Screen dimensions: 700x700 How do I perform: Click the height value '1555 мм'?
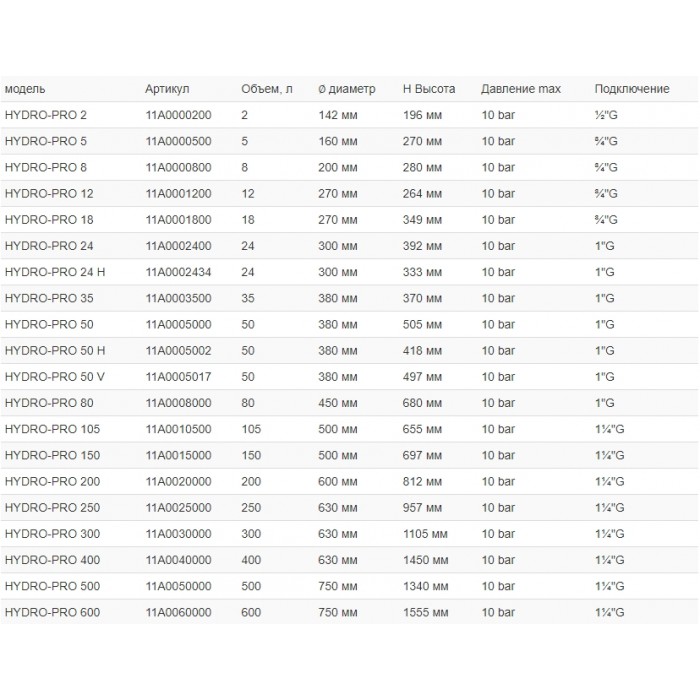(425, 612)
